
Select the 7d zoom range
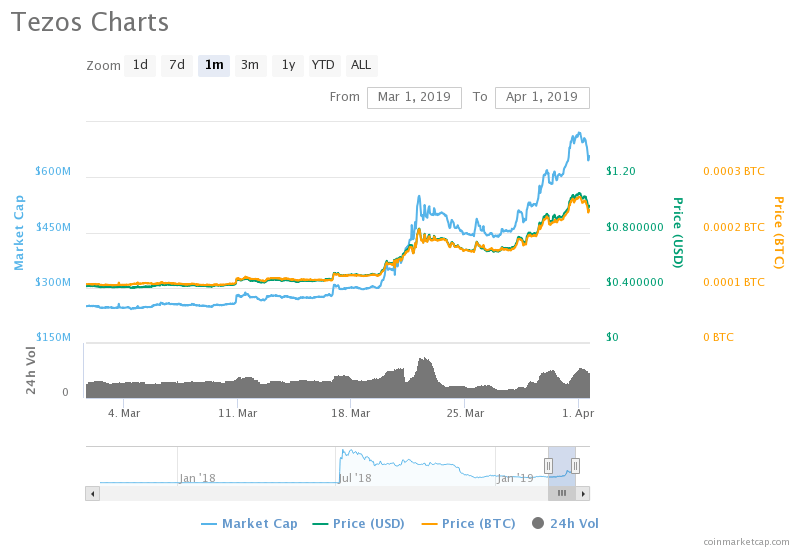click(177, 65)
